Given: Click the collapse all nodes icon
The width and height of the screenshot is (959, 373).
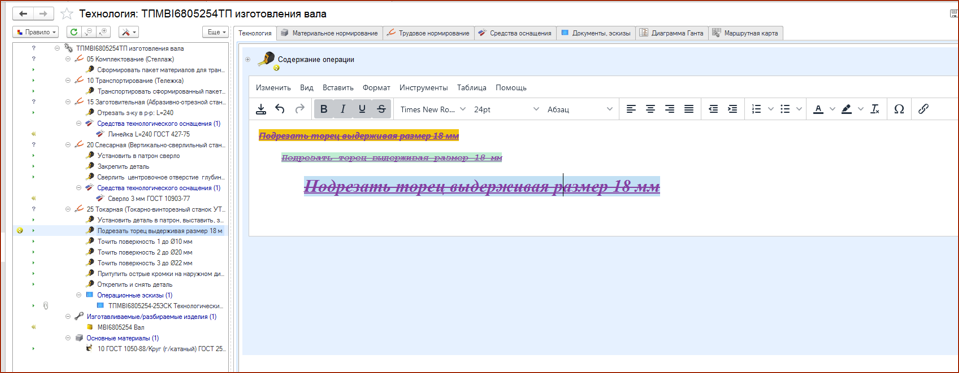Looking at the screenshot, I should (89, 32).
